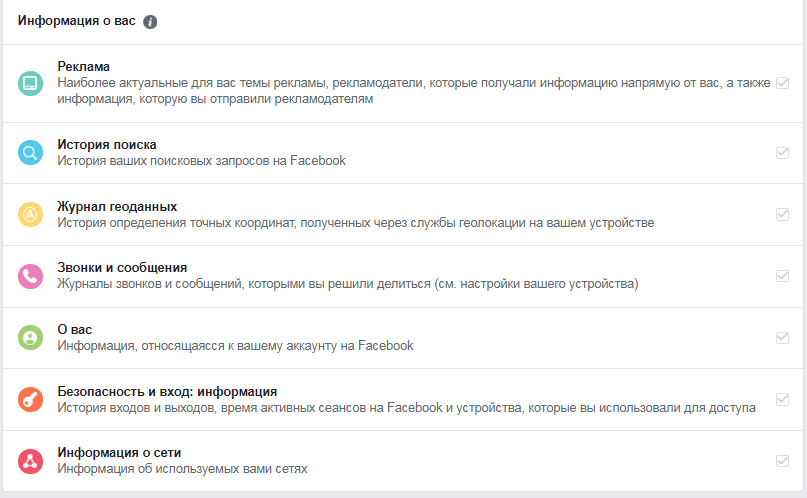Uncheck the О вас checkbox

[x=782, y=338]
